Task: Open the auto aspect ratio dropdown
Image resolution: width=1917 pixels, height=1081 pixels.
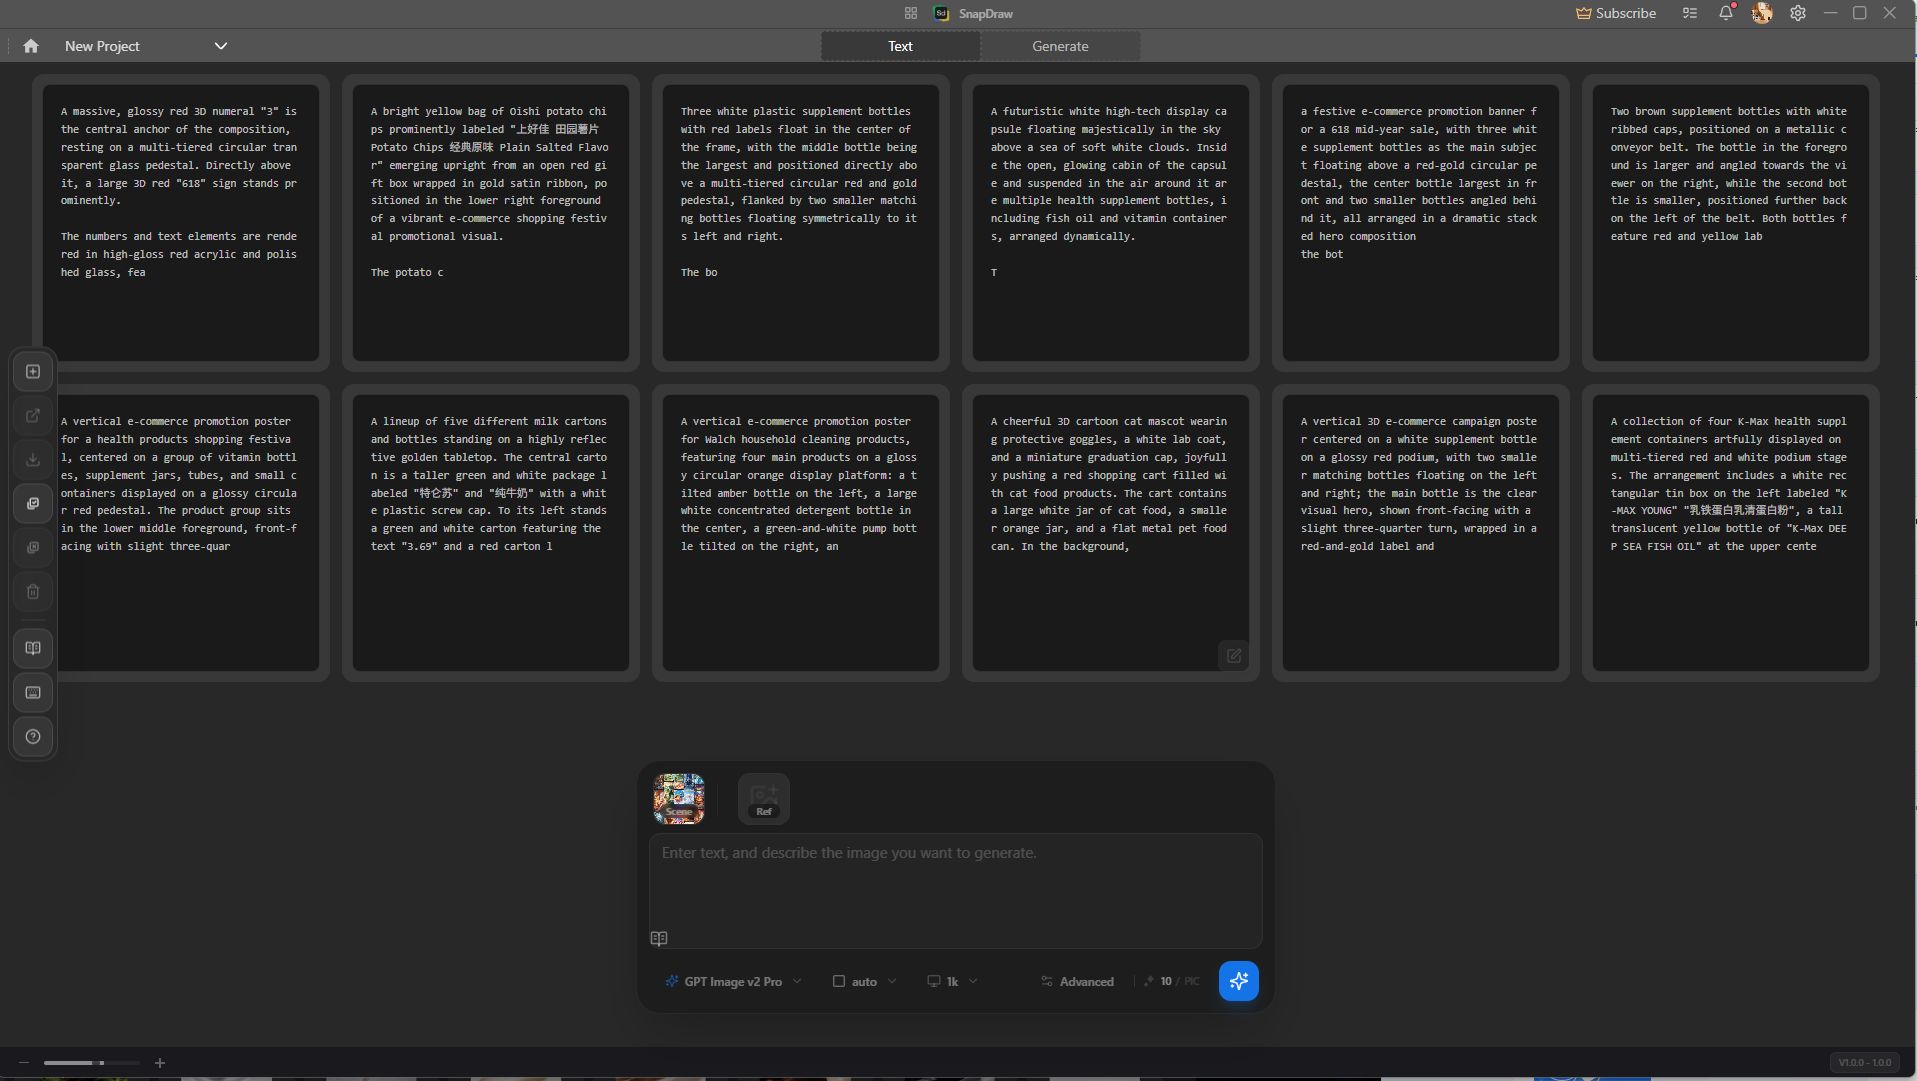Action: click(x=864, y=982)
